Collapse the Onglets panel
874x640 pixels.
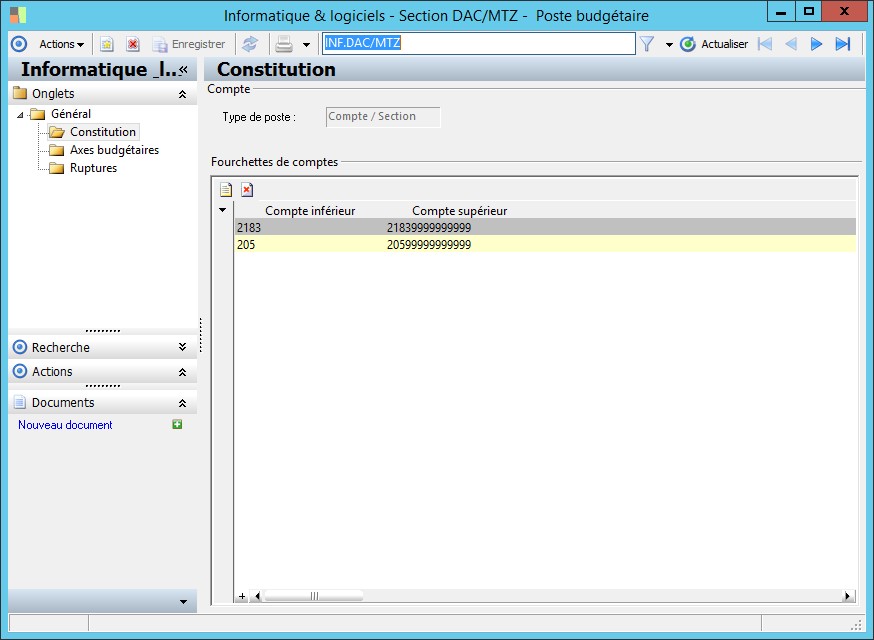182,94
